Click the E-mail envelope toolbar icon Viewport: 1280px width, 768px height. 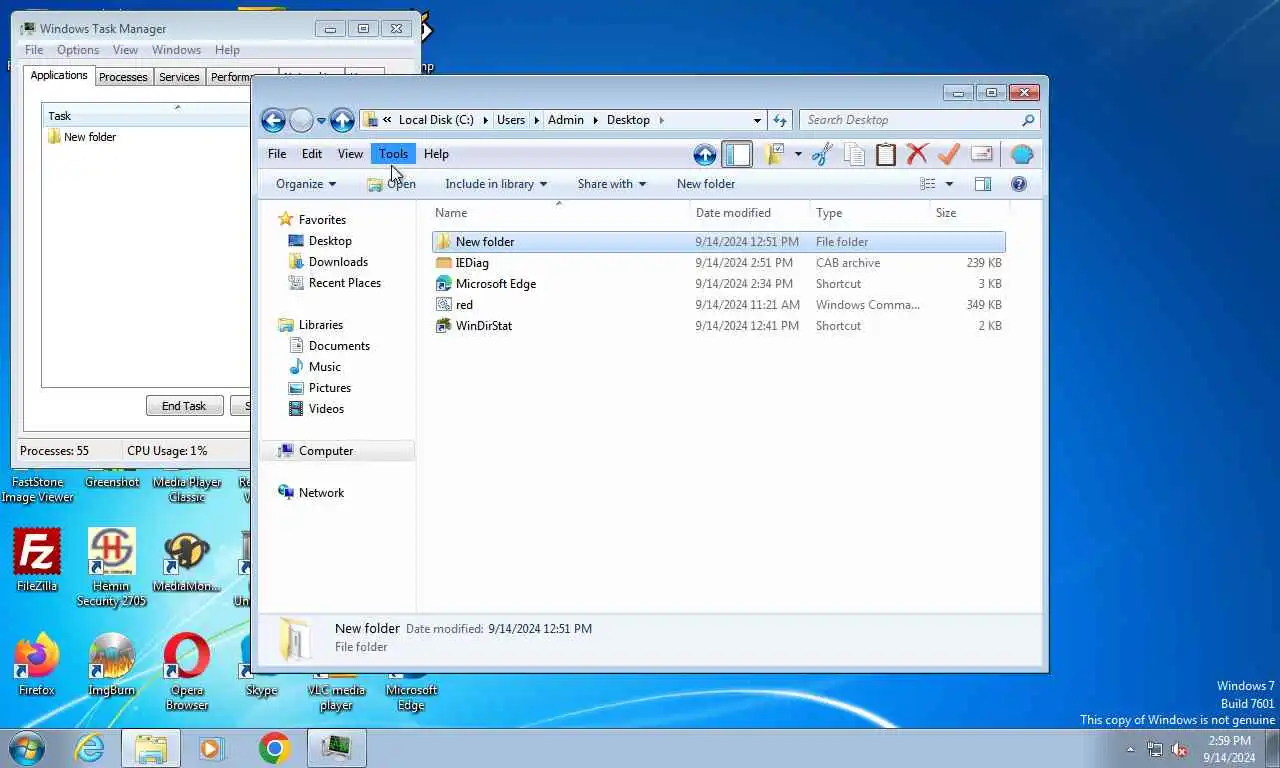coord(981,154)
